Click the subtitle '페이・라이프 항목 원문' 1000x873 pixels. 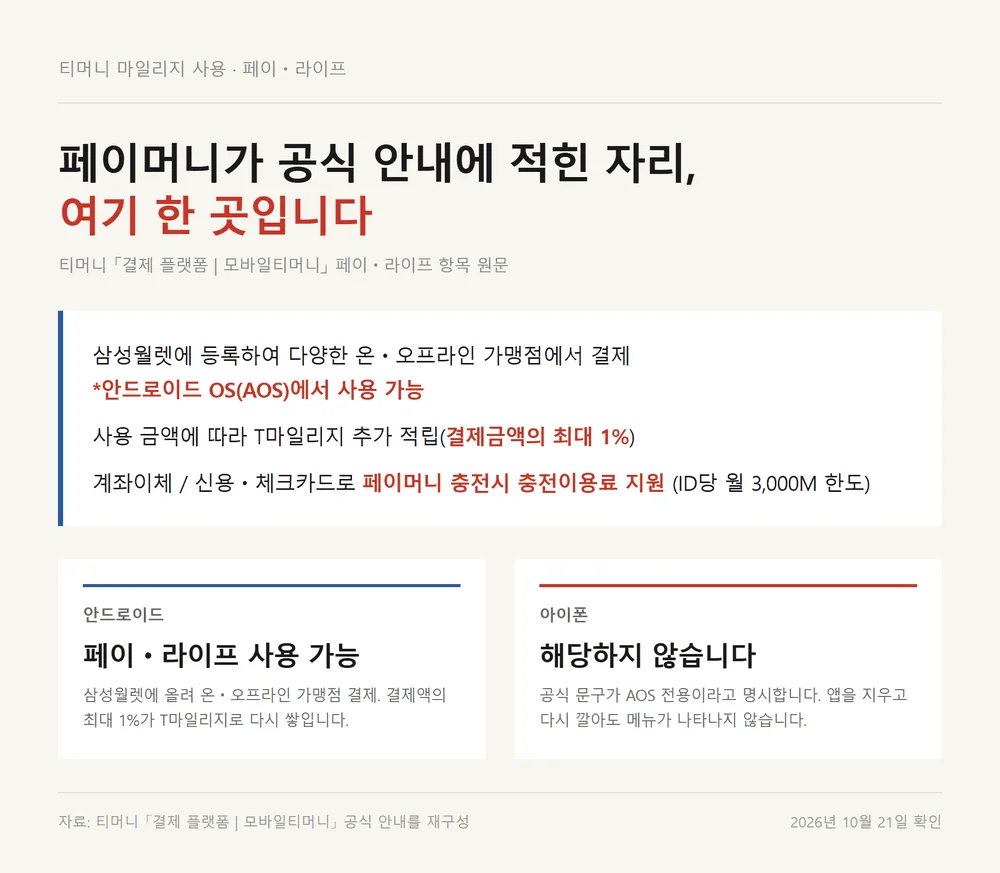(x=422, y=265)
